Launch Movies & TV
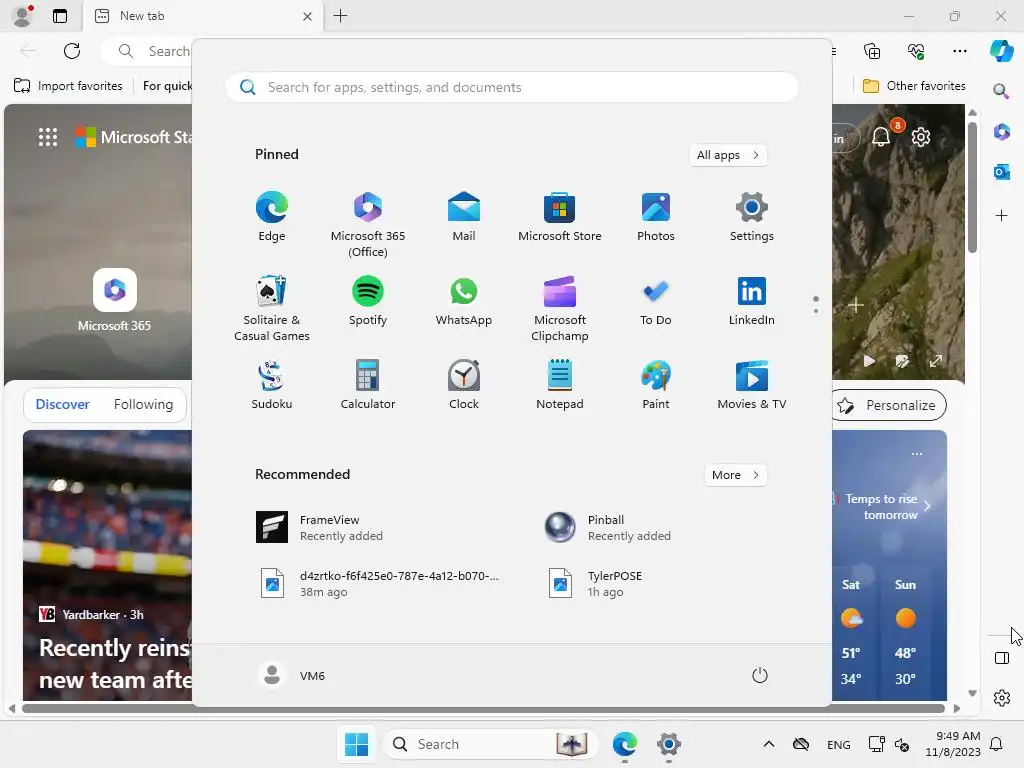 click(752, 385)
